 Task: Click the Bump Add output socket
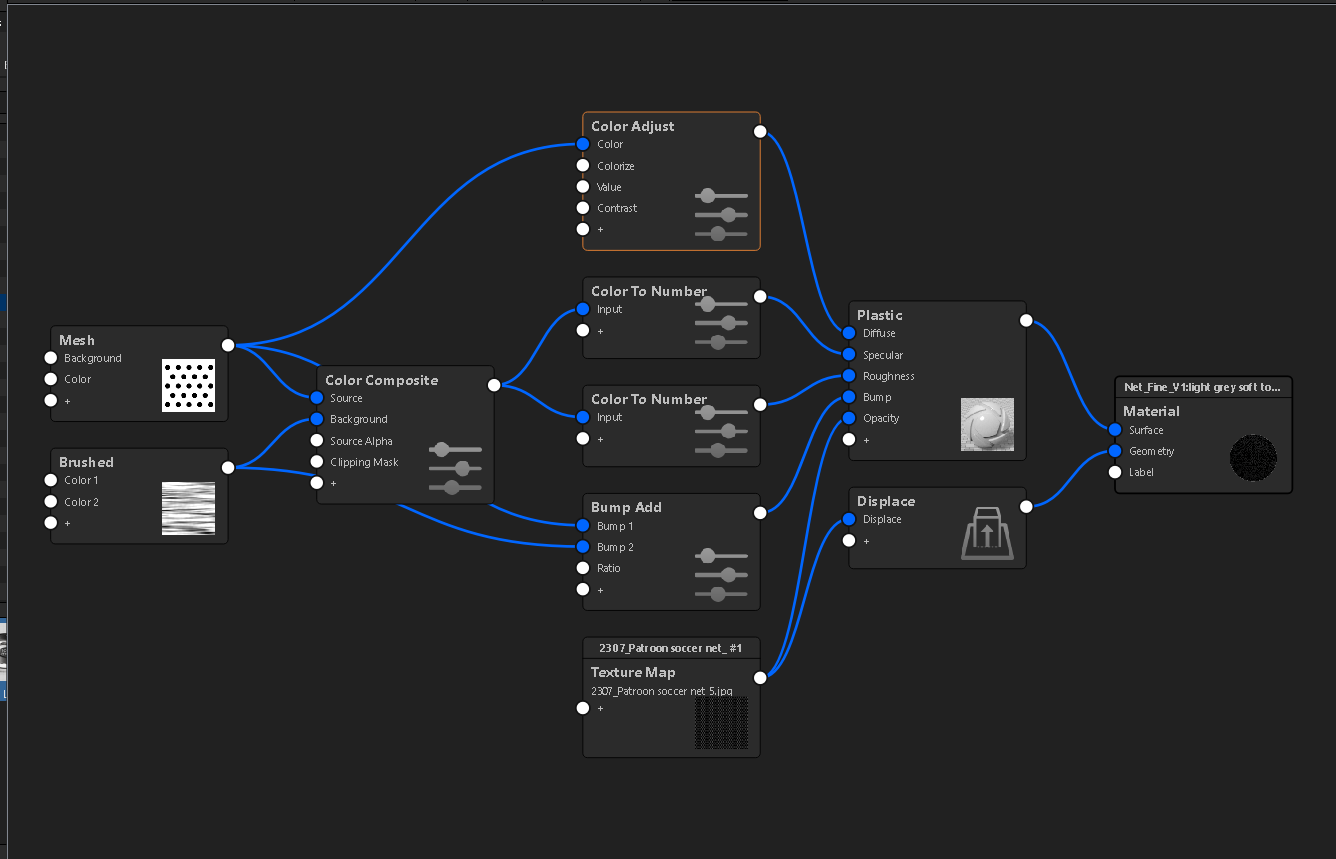point(760,512)
